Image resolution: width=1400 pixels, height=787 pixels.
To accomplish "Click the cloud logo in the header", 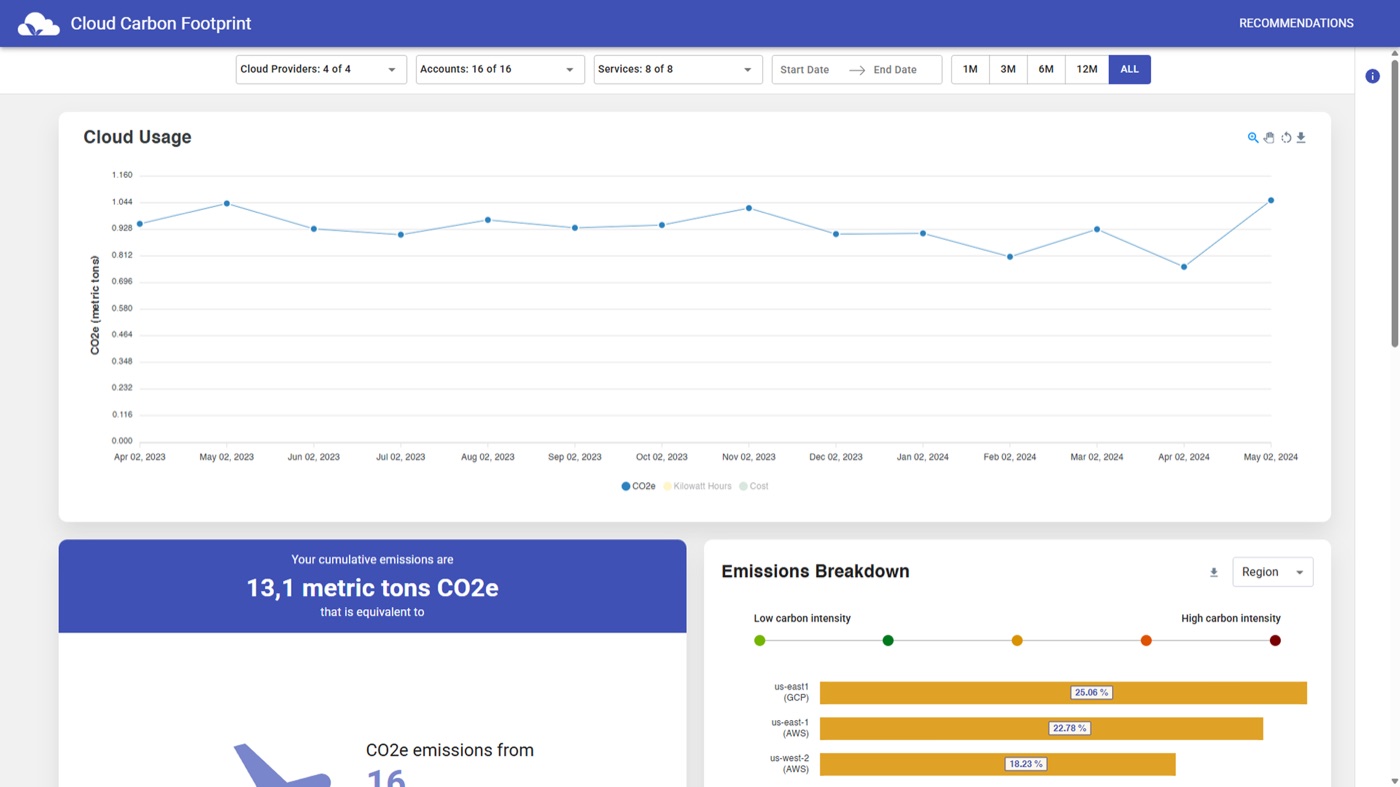I will coord(38,23).
